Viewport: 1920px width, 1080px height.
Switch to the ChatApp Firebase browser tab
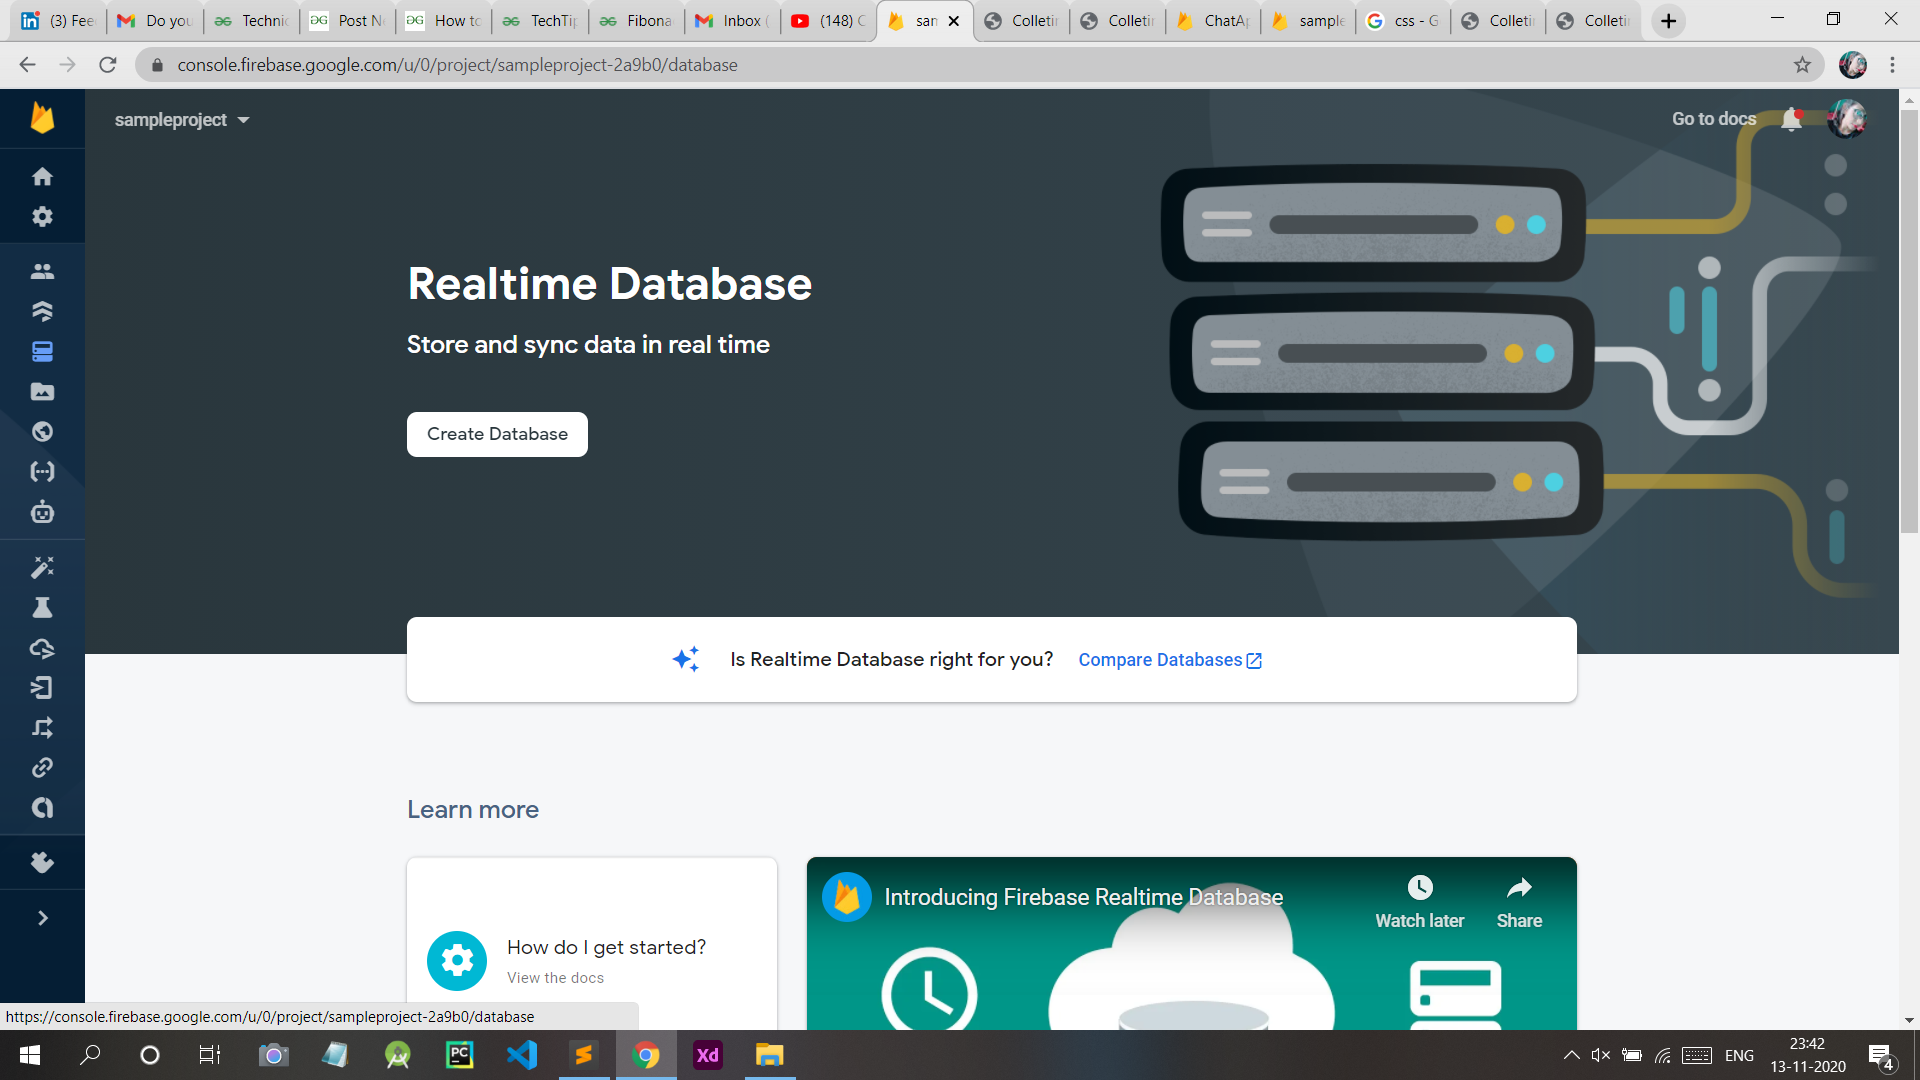(1213, 21)
